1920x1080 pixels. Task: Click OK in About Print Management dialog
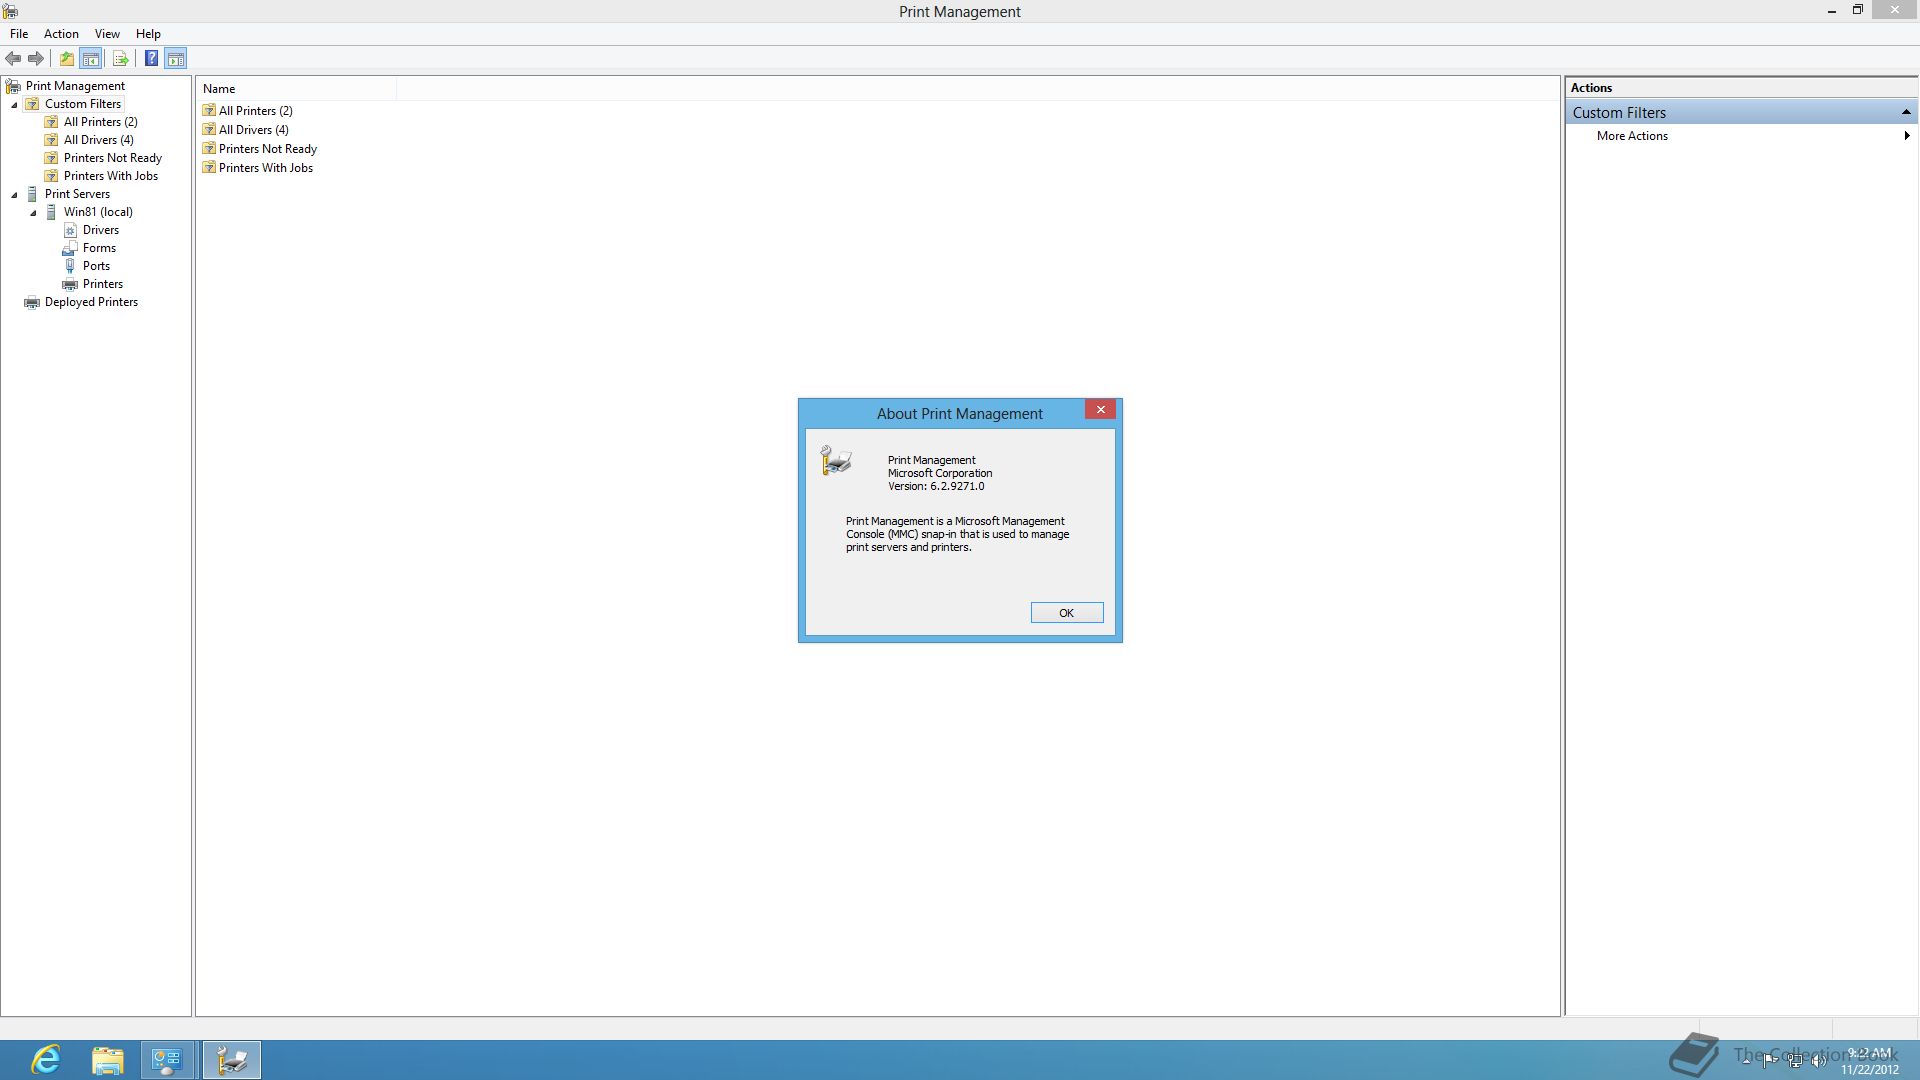(1067, 613)
